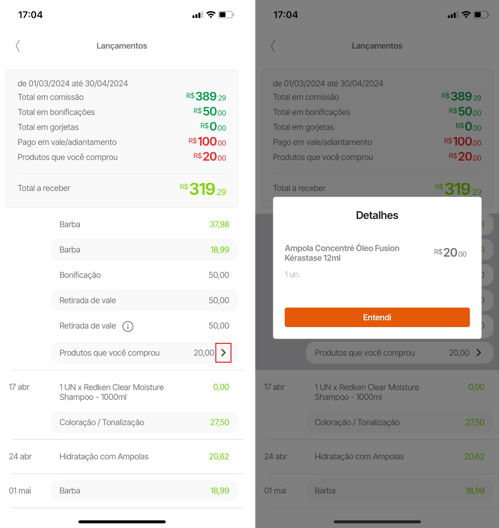This screenshot has height=528, width=500.
Task: Tap the Ampola Concentré Óleo Fusion item text
Action: pos(342,253)
